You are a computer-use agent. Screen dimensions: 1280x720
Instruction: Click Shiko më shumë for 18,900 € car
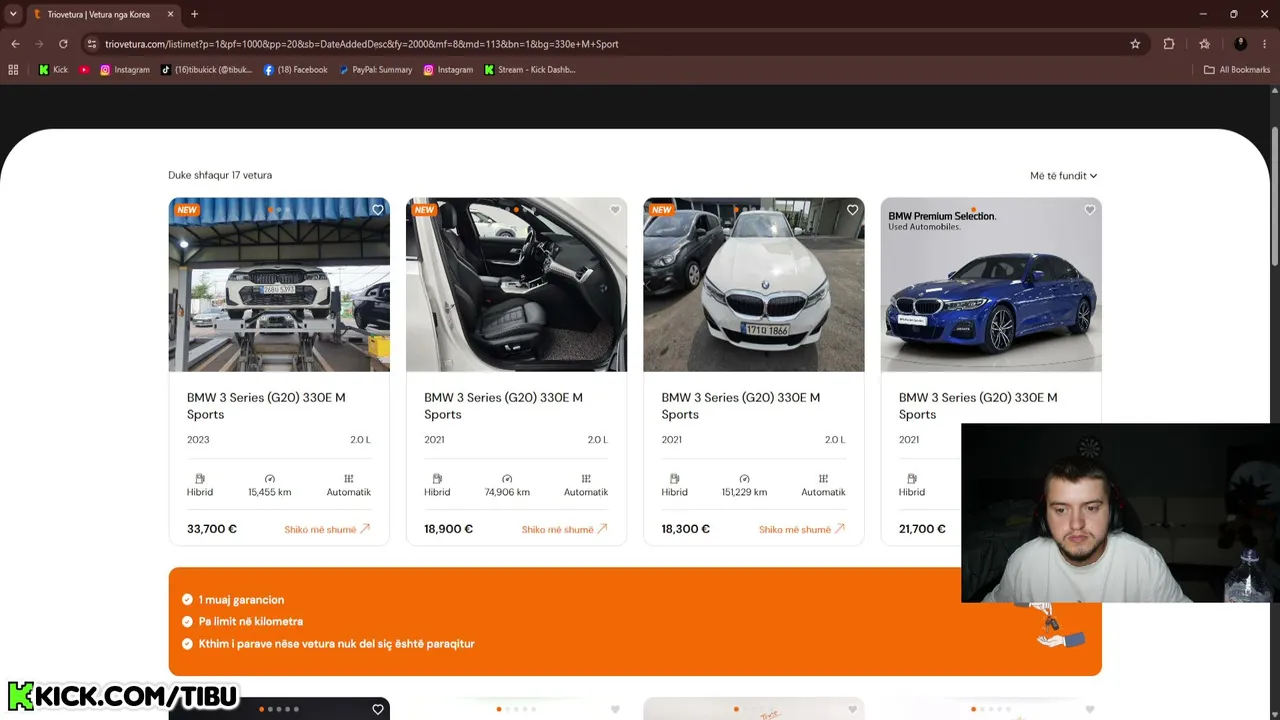pyautogui.click(x=564, y=529)
